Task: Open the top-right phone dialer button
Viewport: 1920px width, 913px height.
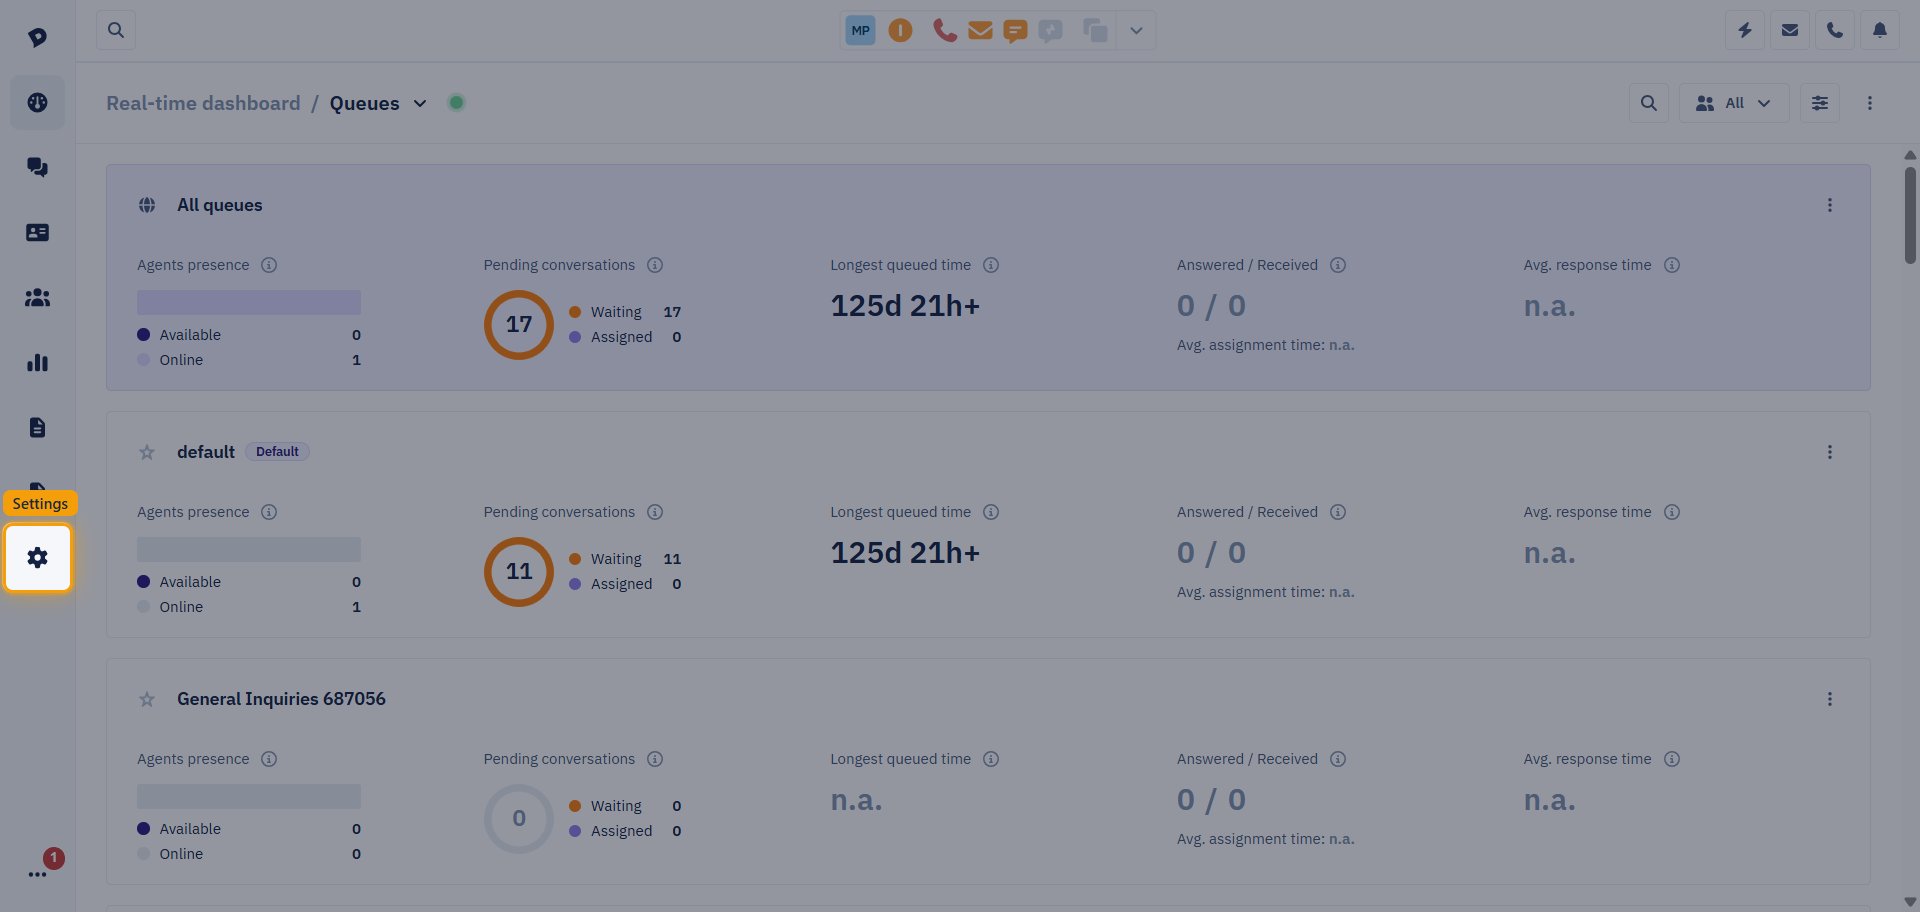Action: click(1835, 30)
